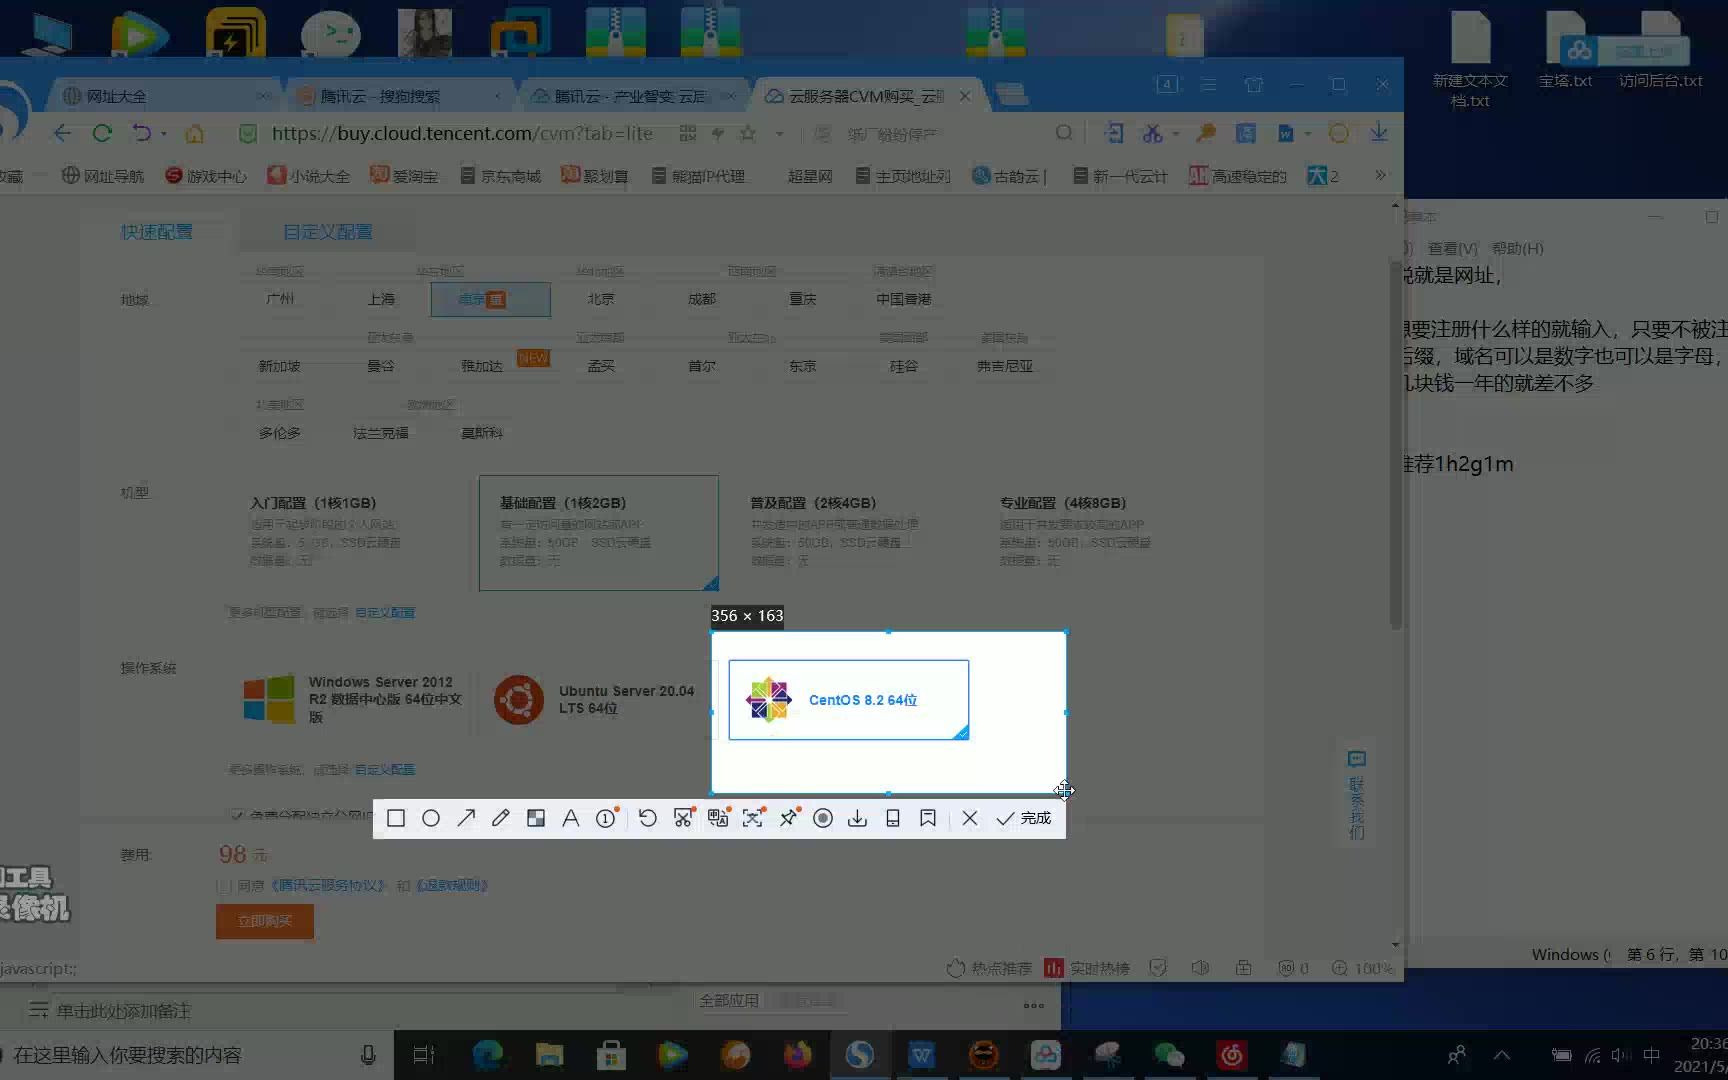Select Ubuntu Server 20.04 LTS system
Image resolution: width=1728 pixels, height=1080 pixels.
598,699
